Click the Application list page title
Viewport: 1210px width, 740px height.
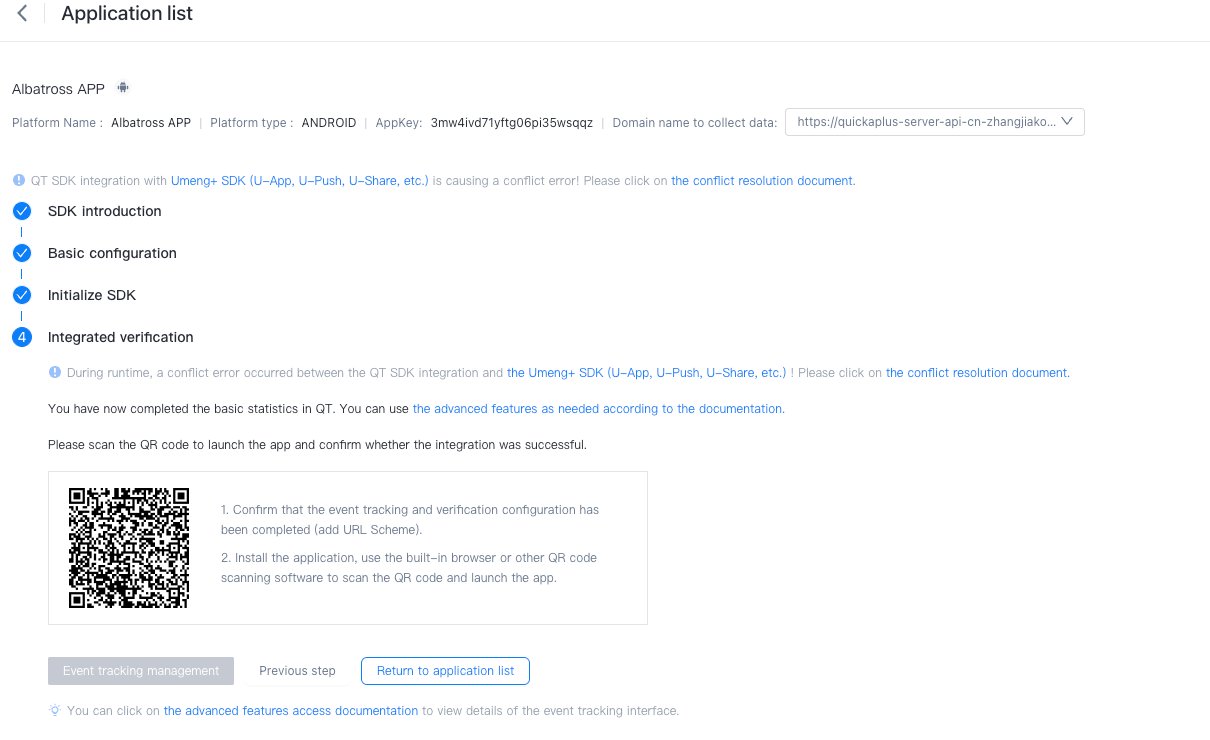point(127,14)
